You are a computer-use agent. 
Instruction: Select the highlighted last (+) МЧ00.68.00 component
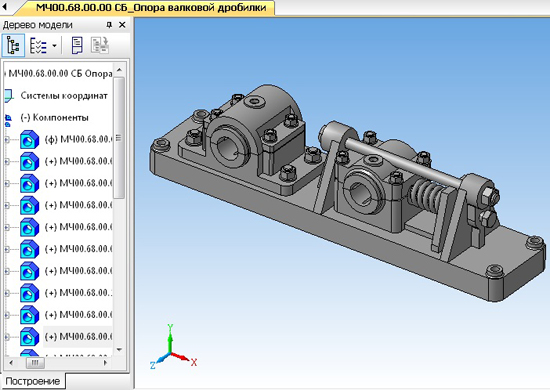coord(78,337)
